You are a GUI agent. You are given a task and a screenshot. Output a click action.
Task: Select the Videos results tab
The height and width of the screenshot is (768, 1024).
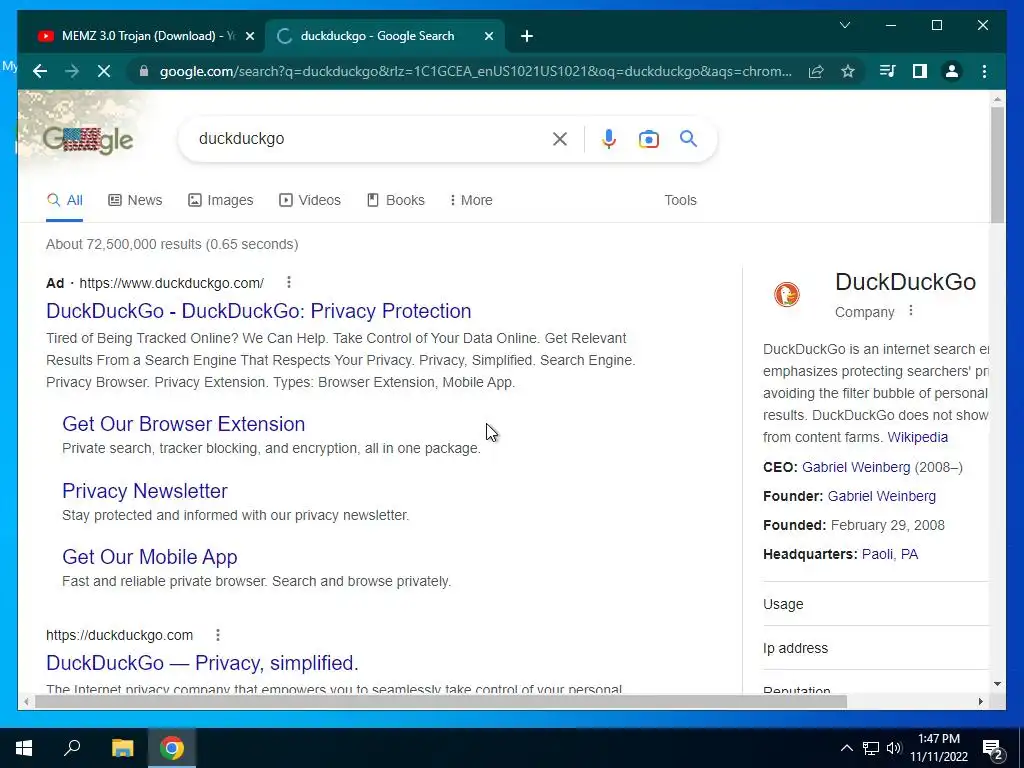point(310,200)
